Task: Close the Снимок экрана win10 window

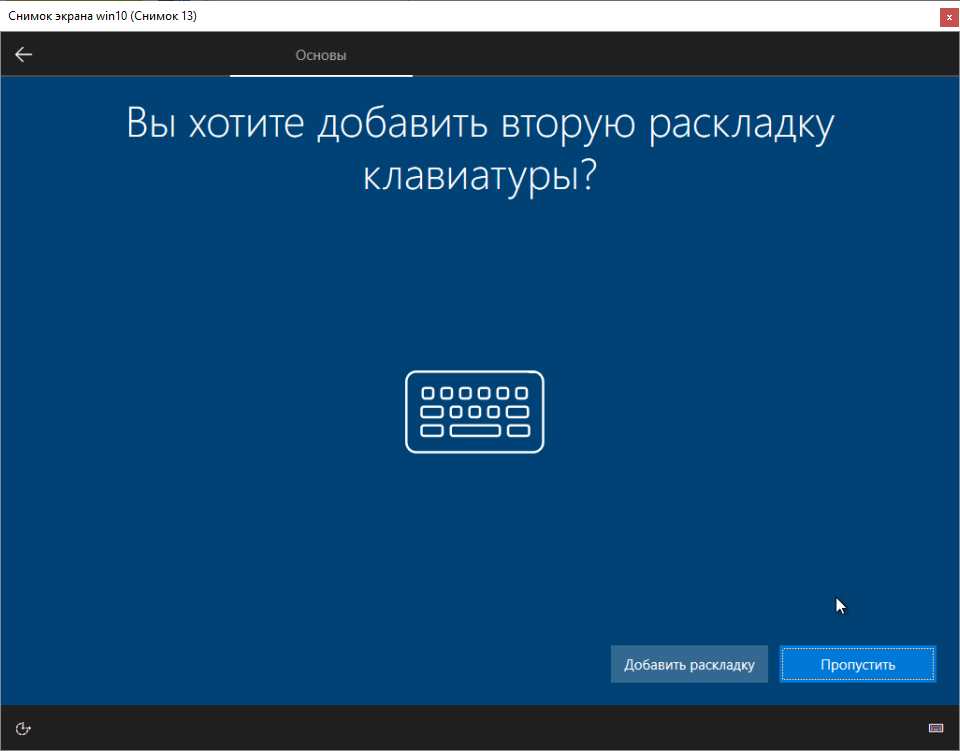Action: (x=949, y=18)
